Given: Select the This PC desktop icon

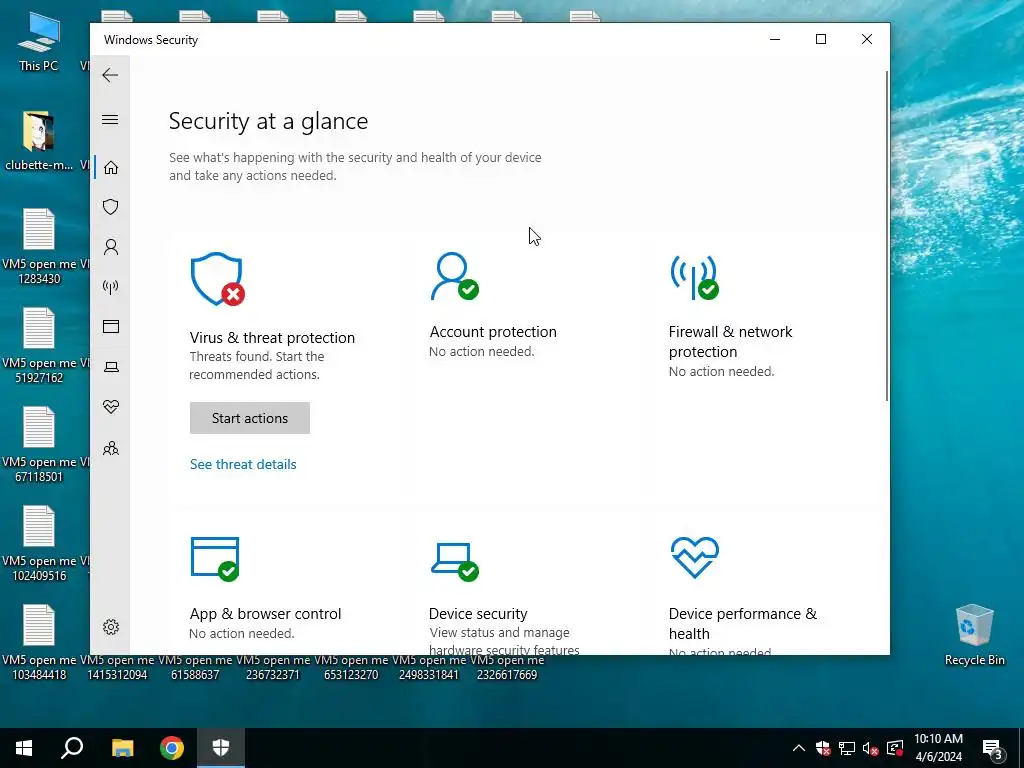Looking at the screenshot, I should pyautogui.click(x=39, y=41).
